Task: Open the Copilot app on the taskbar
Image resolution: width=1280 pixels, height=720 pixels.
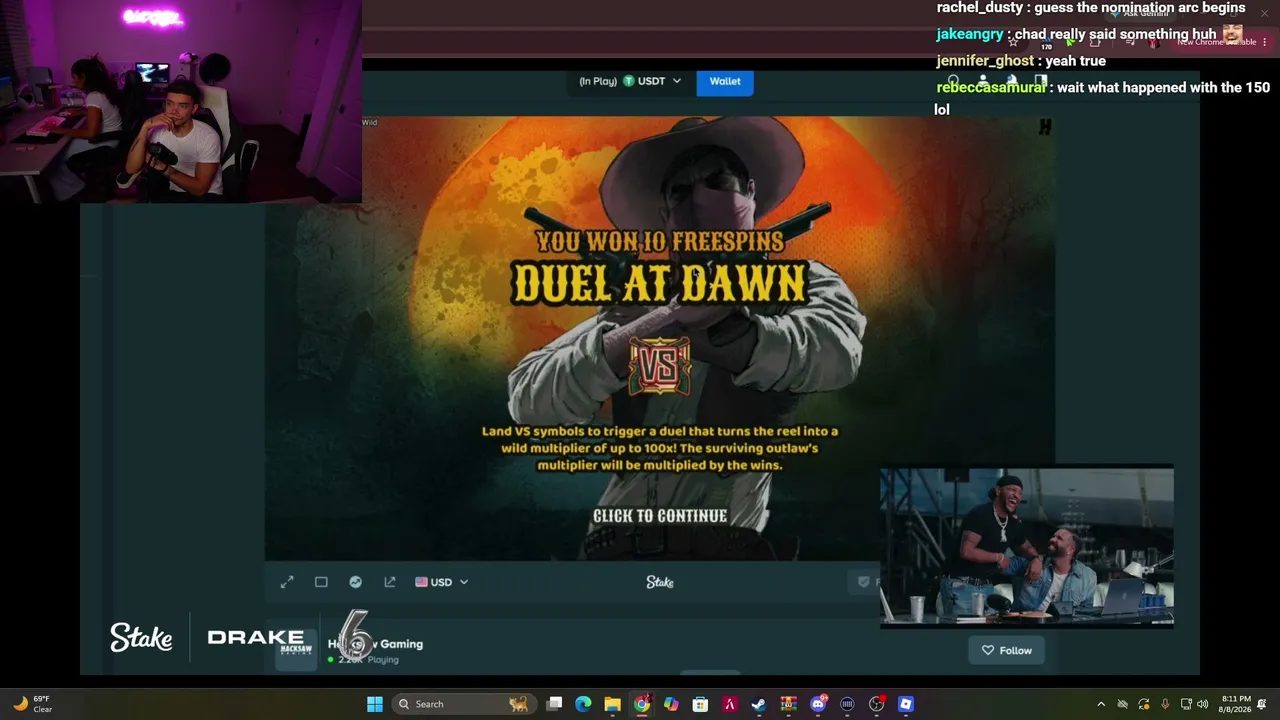Action: 671,704
